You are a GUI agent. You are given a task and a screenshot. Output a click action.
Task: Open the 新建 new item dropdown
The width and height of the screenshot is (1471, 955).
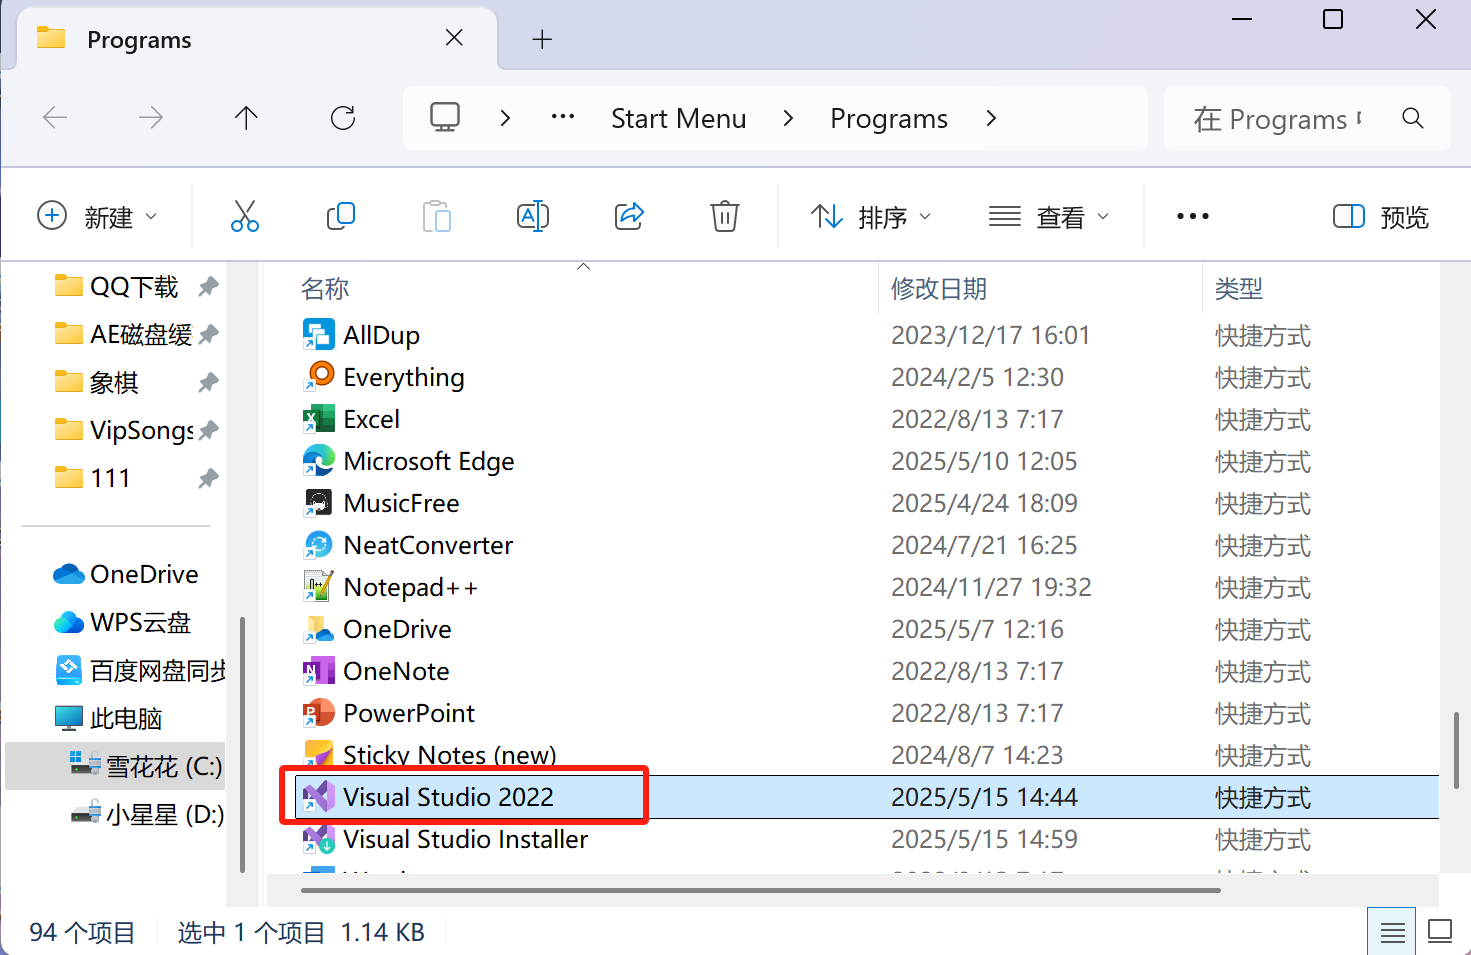pos(97,216)
